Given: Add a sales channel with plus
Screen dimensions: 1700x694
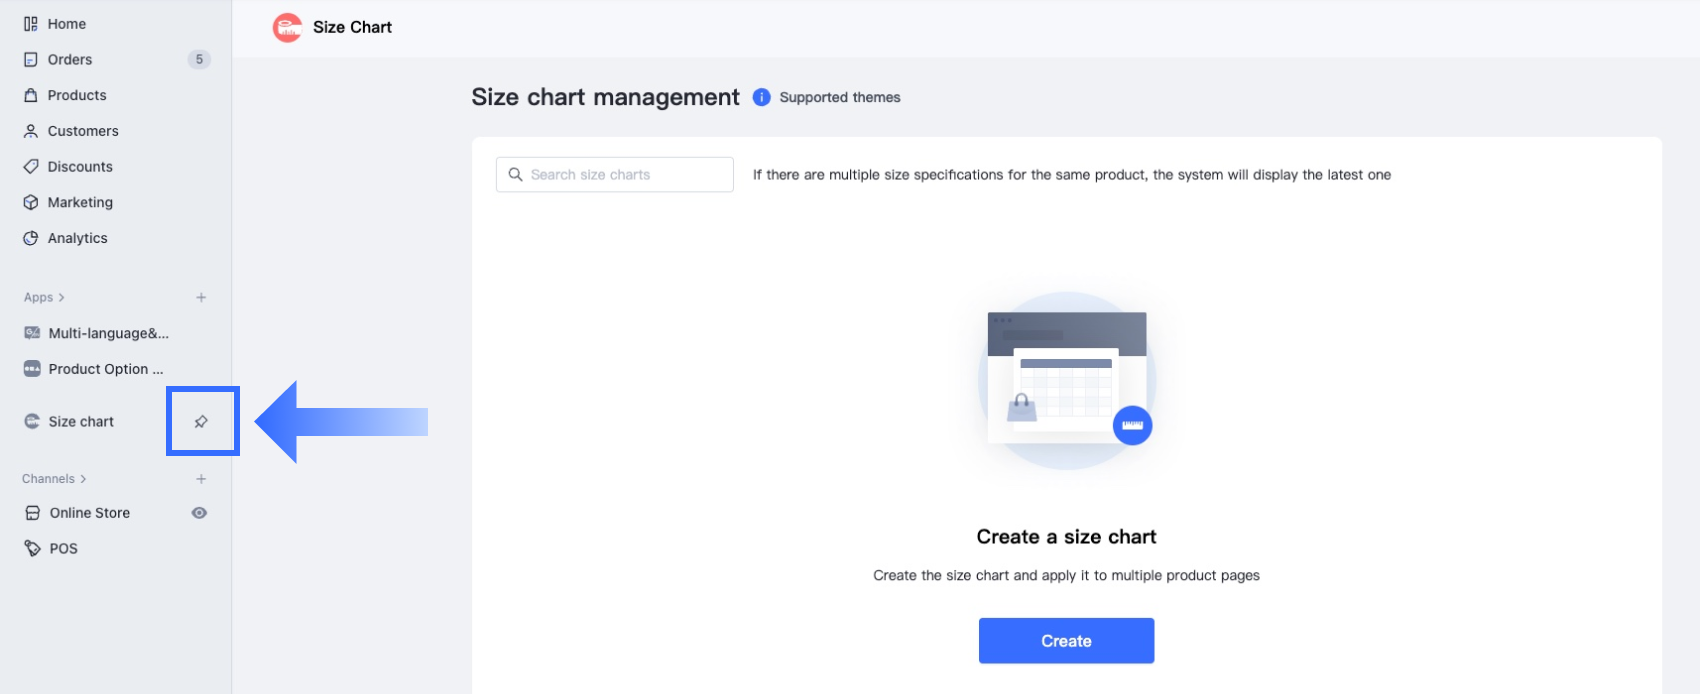Looking at the screenshot, I should 201,479.
